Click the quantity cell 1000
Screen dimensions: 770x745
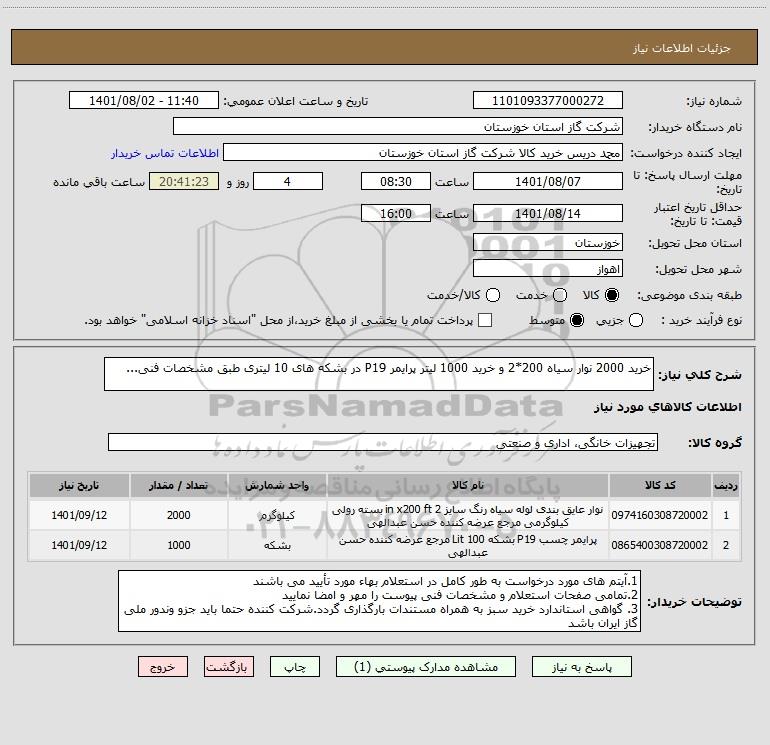pos(178,545)
